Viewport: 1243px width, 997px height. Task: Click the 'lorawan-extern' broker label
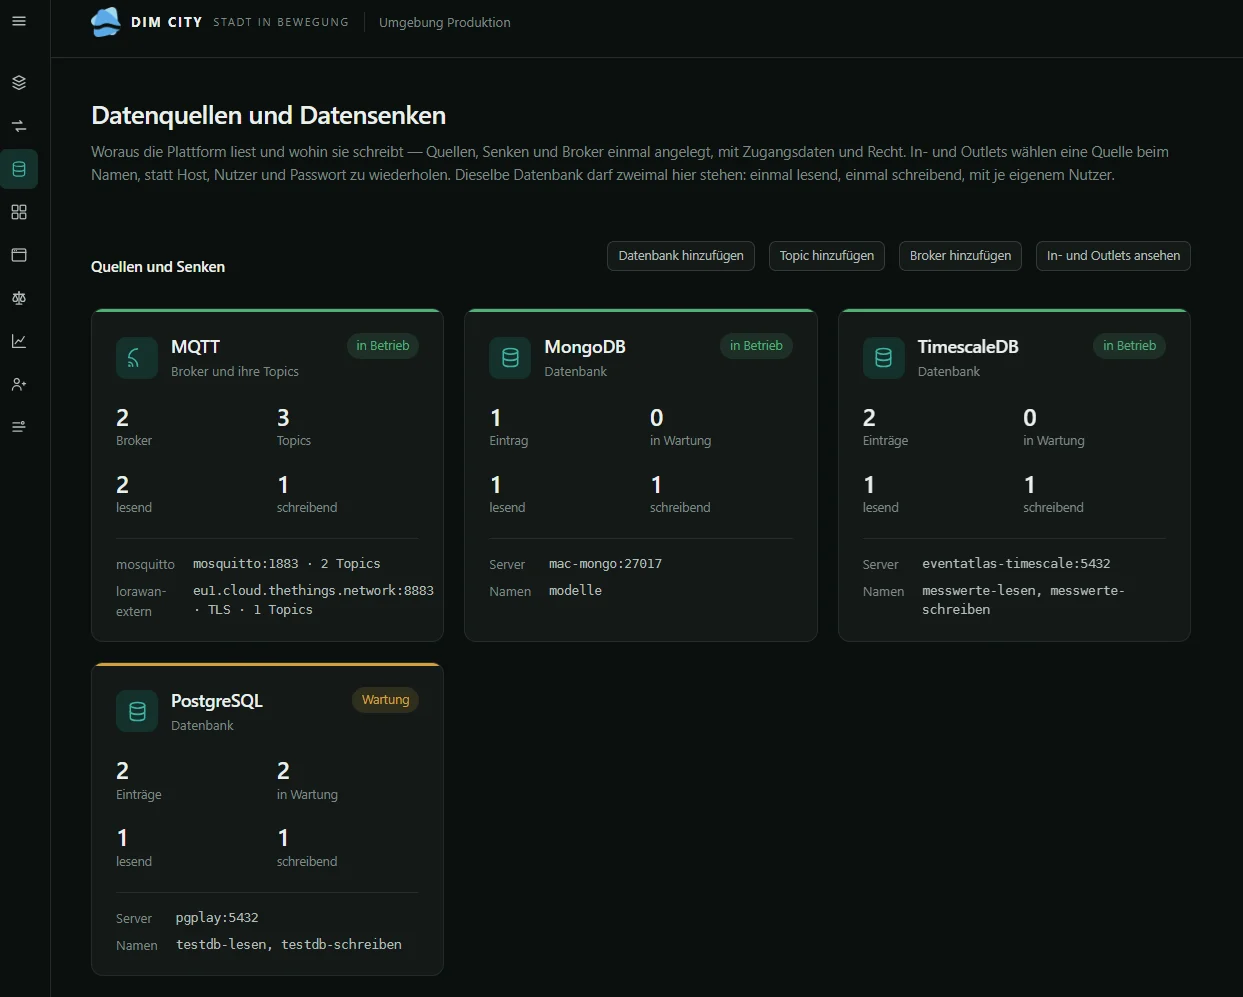(x=141, y=601)
